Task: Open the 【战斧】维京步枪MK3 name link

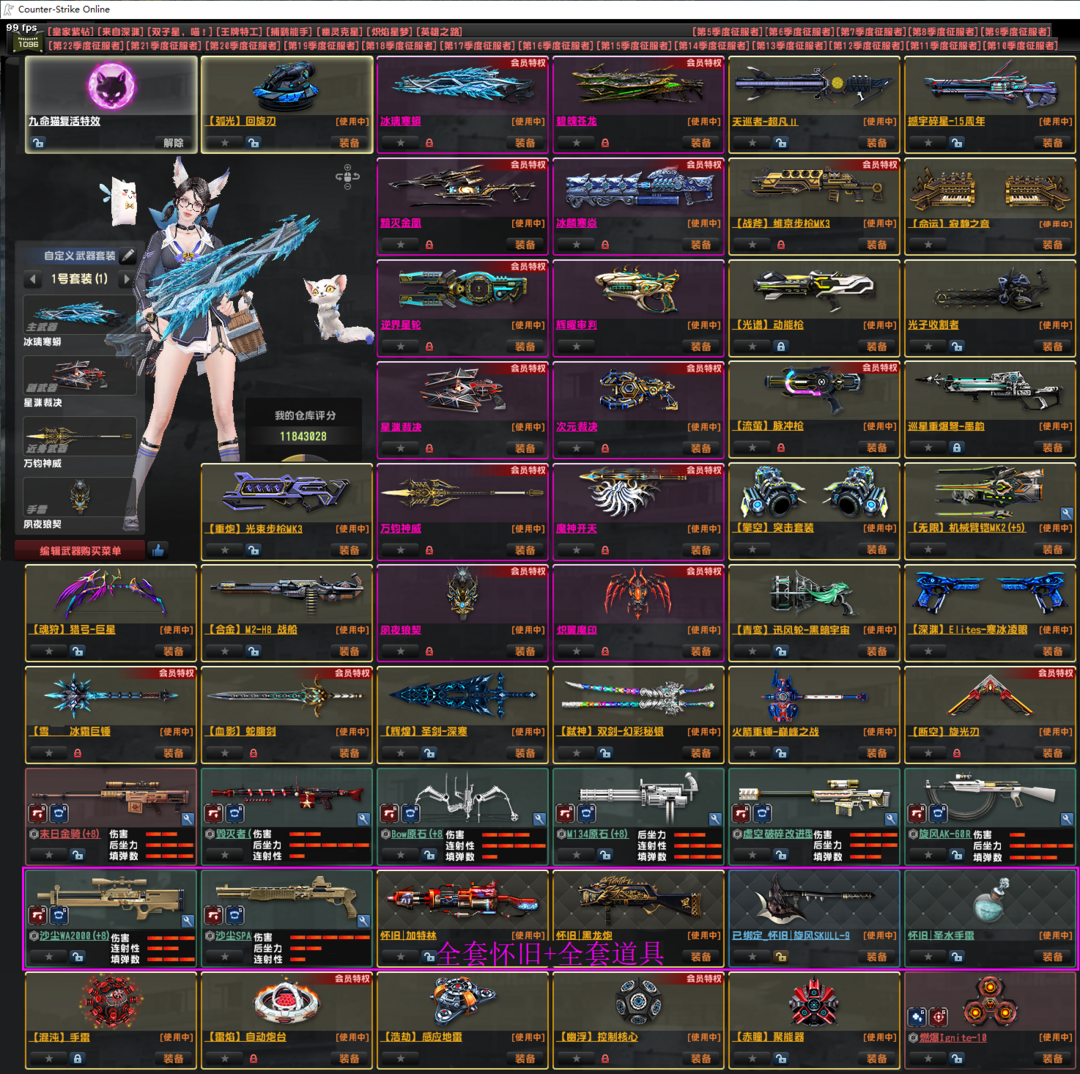Action: point(780,223)
